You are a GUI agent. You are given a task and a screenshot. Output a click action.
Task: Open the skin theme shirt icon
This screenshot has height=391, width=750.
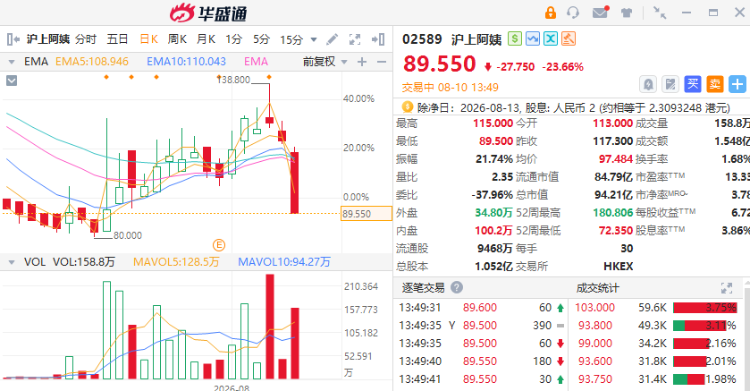pyautogui.click(x=627, y=13)
